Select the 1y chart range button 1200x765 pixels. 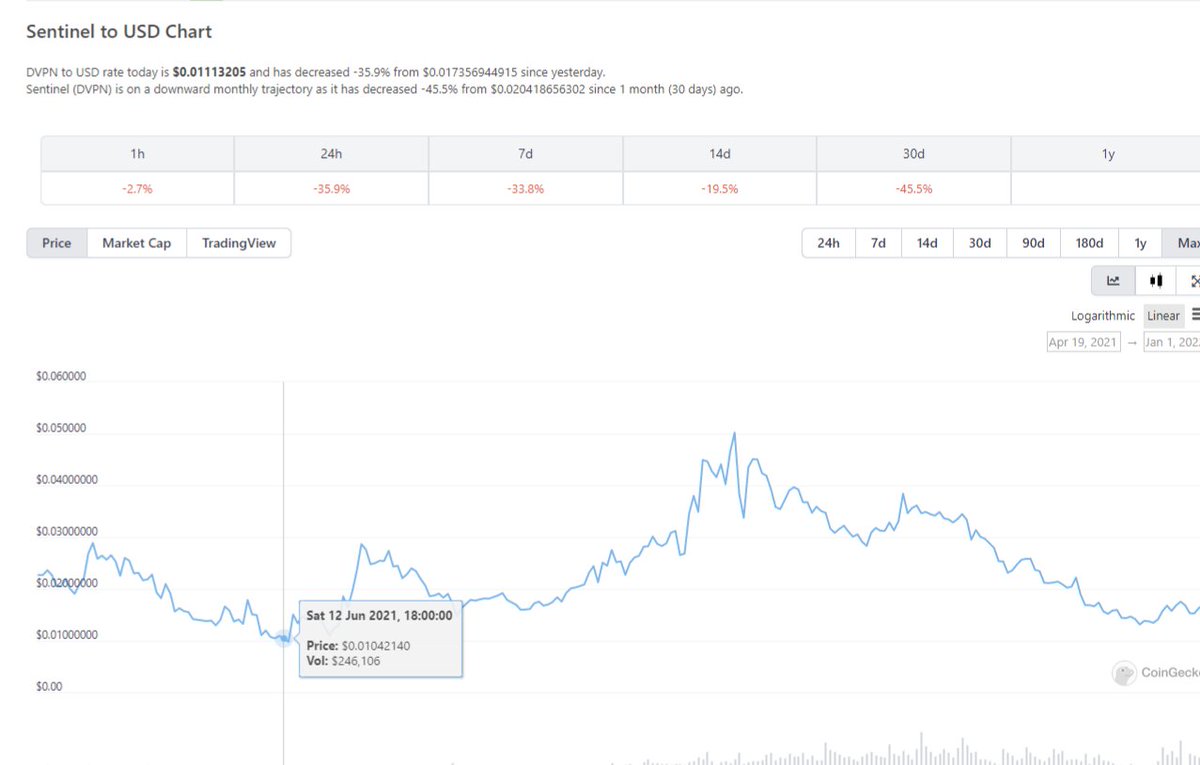(1140, 243)
